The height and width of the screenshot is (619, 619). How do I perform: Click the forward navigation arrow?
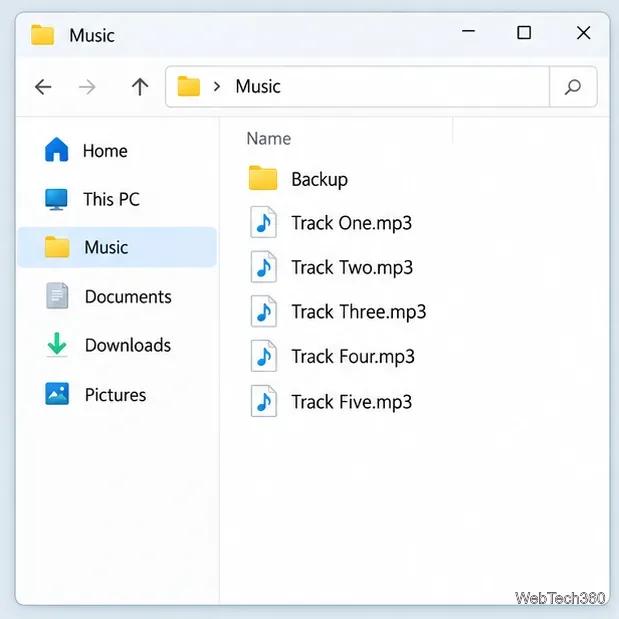(x=87, y=87)
